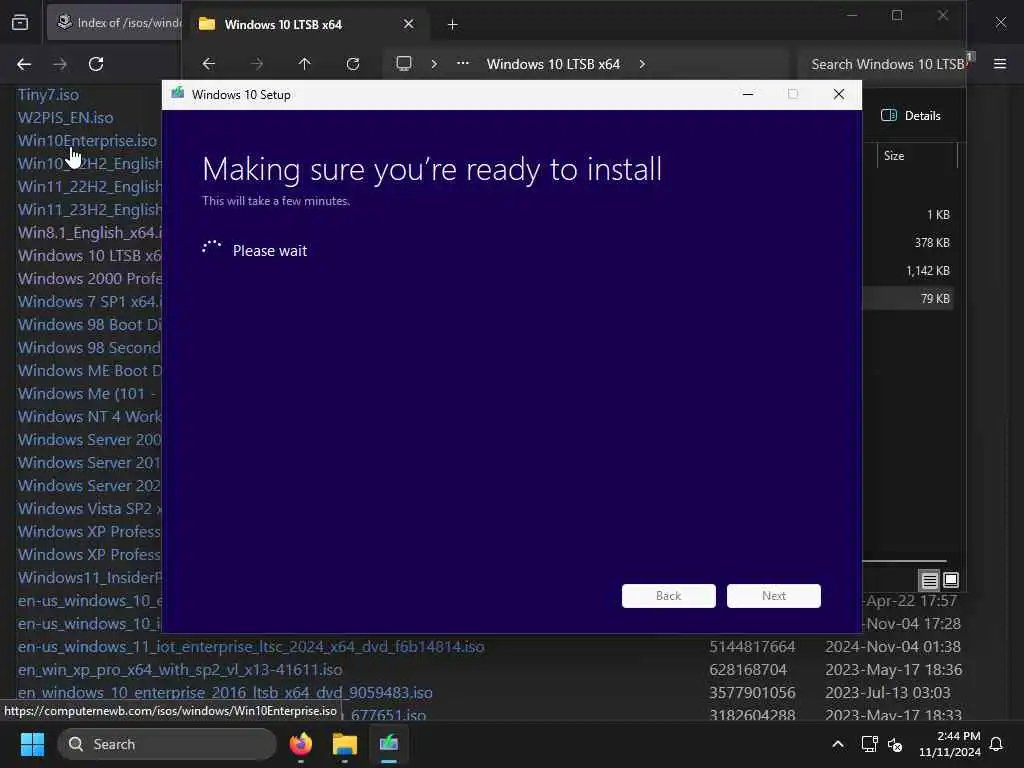Select the file row sized 79 KB
Screen dimensions: 1024x768
908,298
